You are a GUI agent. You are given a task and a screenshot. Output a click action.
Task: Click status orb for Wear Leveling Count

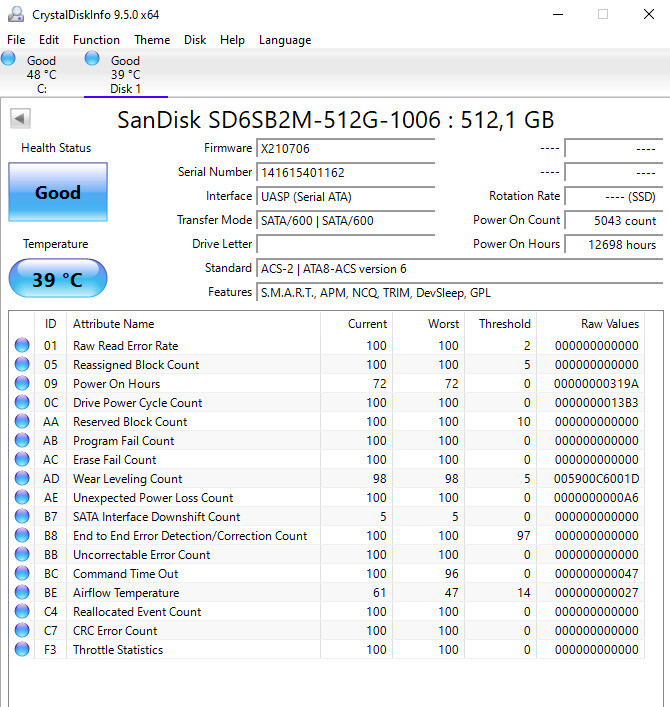(x=22, y=479)
